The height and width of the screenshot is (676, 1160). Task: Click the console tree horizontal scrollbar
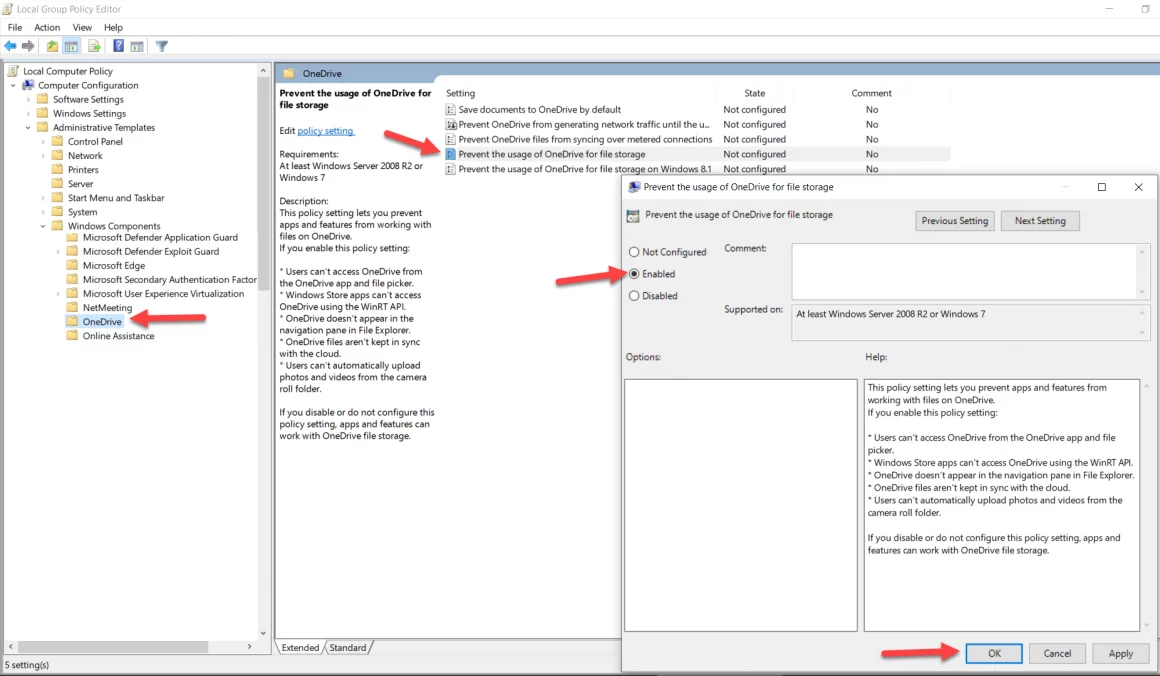112,646
